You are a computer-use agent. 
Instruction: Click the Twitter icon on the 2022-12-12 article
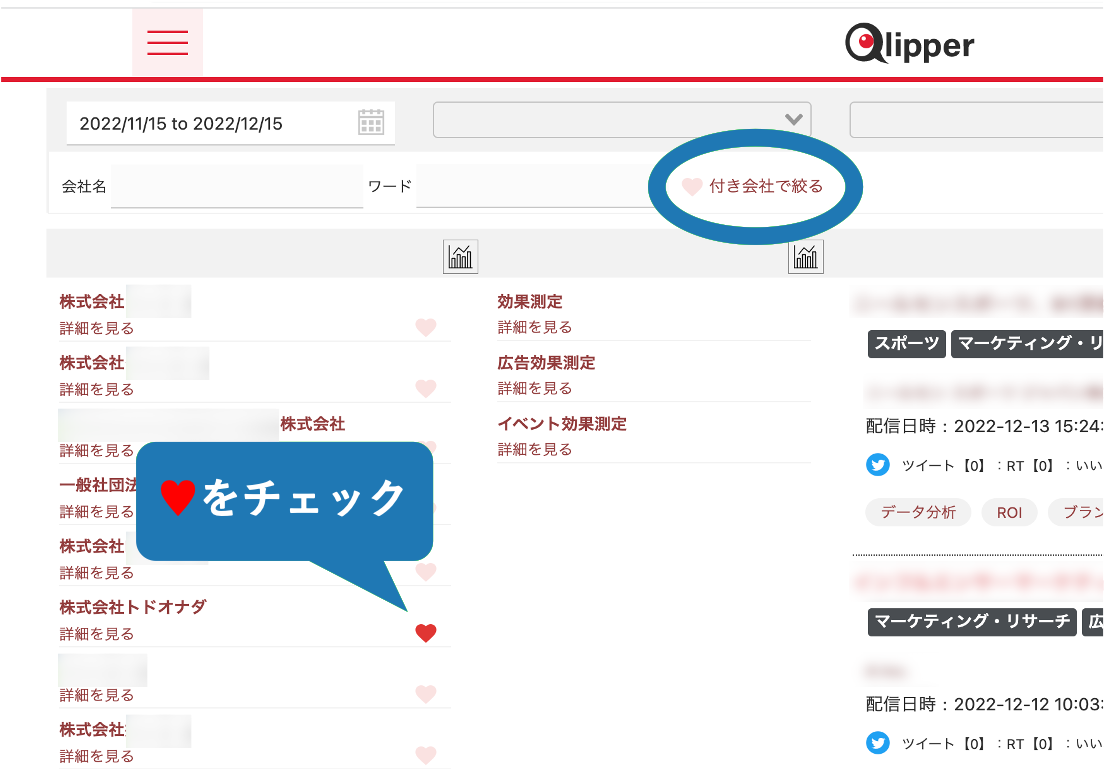(x=878, y=743)
